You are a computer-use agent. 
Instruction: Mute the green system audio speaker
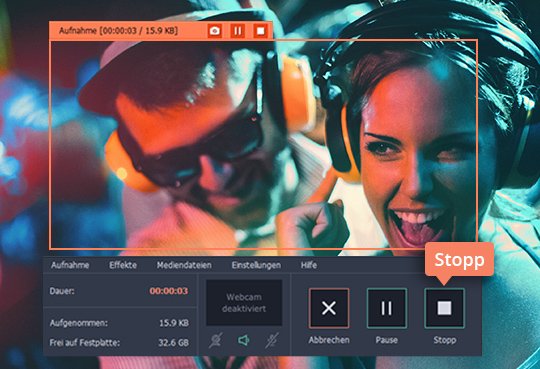244,340
